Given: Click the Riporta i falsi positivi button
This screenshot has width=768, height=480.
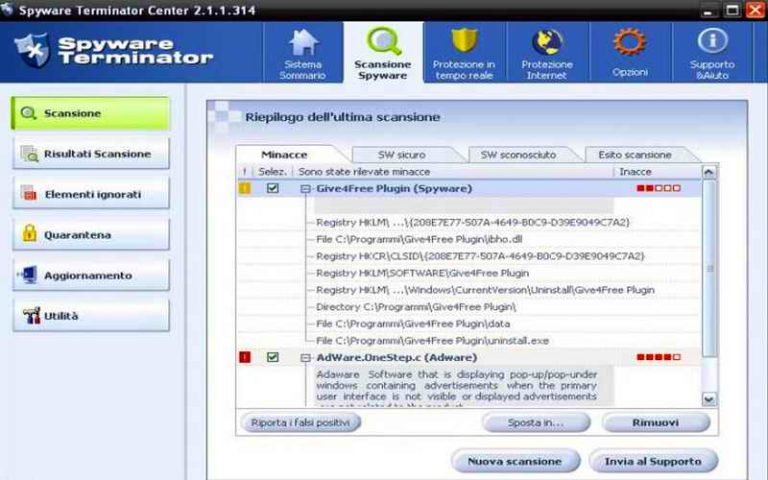Looking at the screenshot, I should [x=300, y=422].
